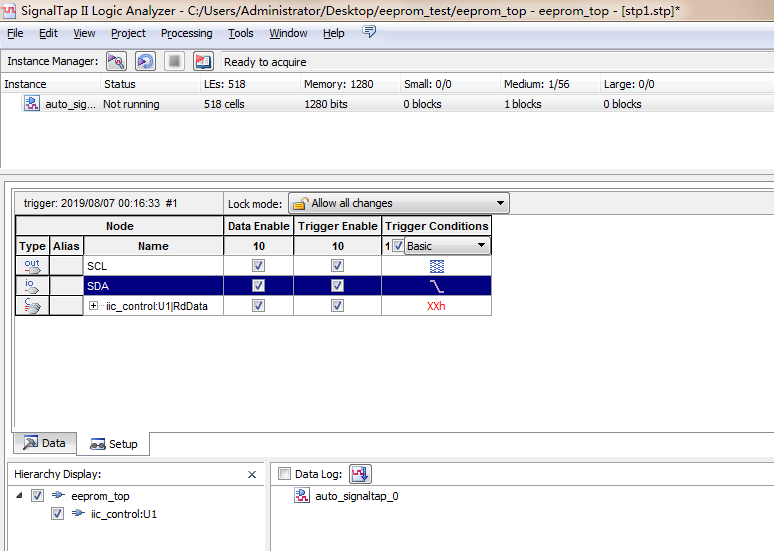Select the SDA node name
Viewport: 774px width, 551px height.
coord(98,286)
